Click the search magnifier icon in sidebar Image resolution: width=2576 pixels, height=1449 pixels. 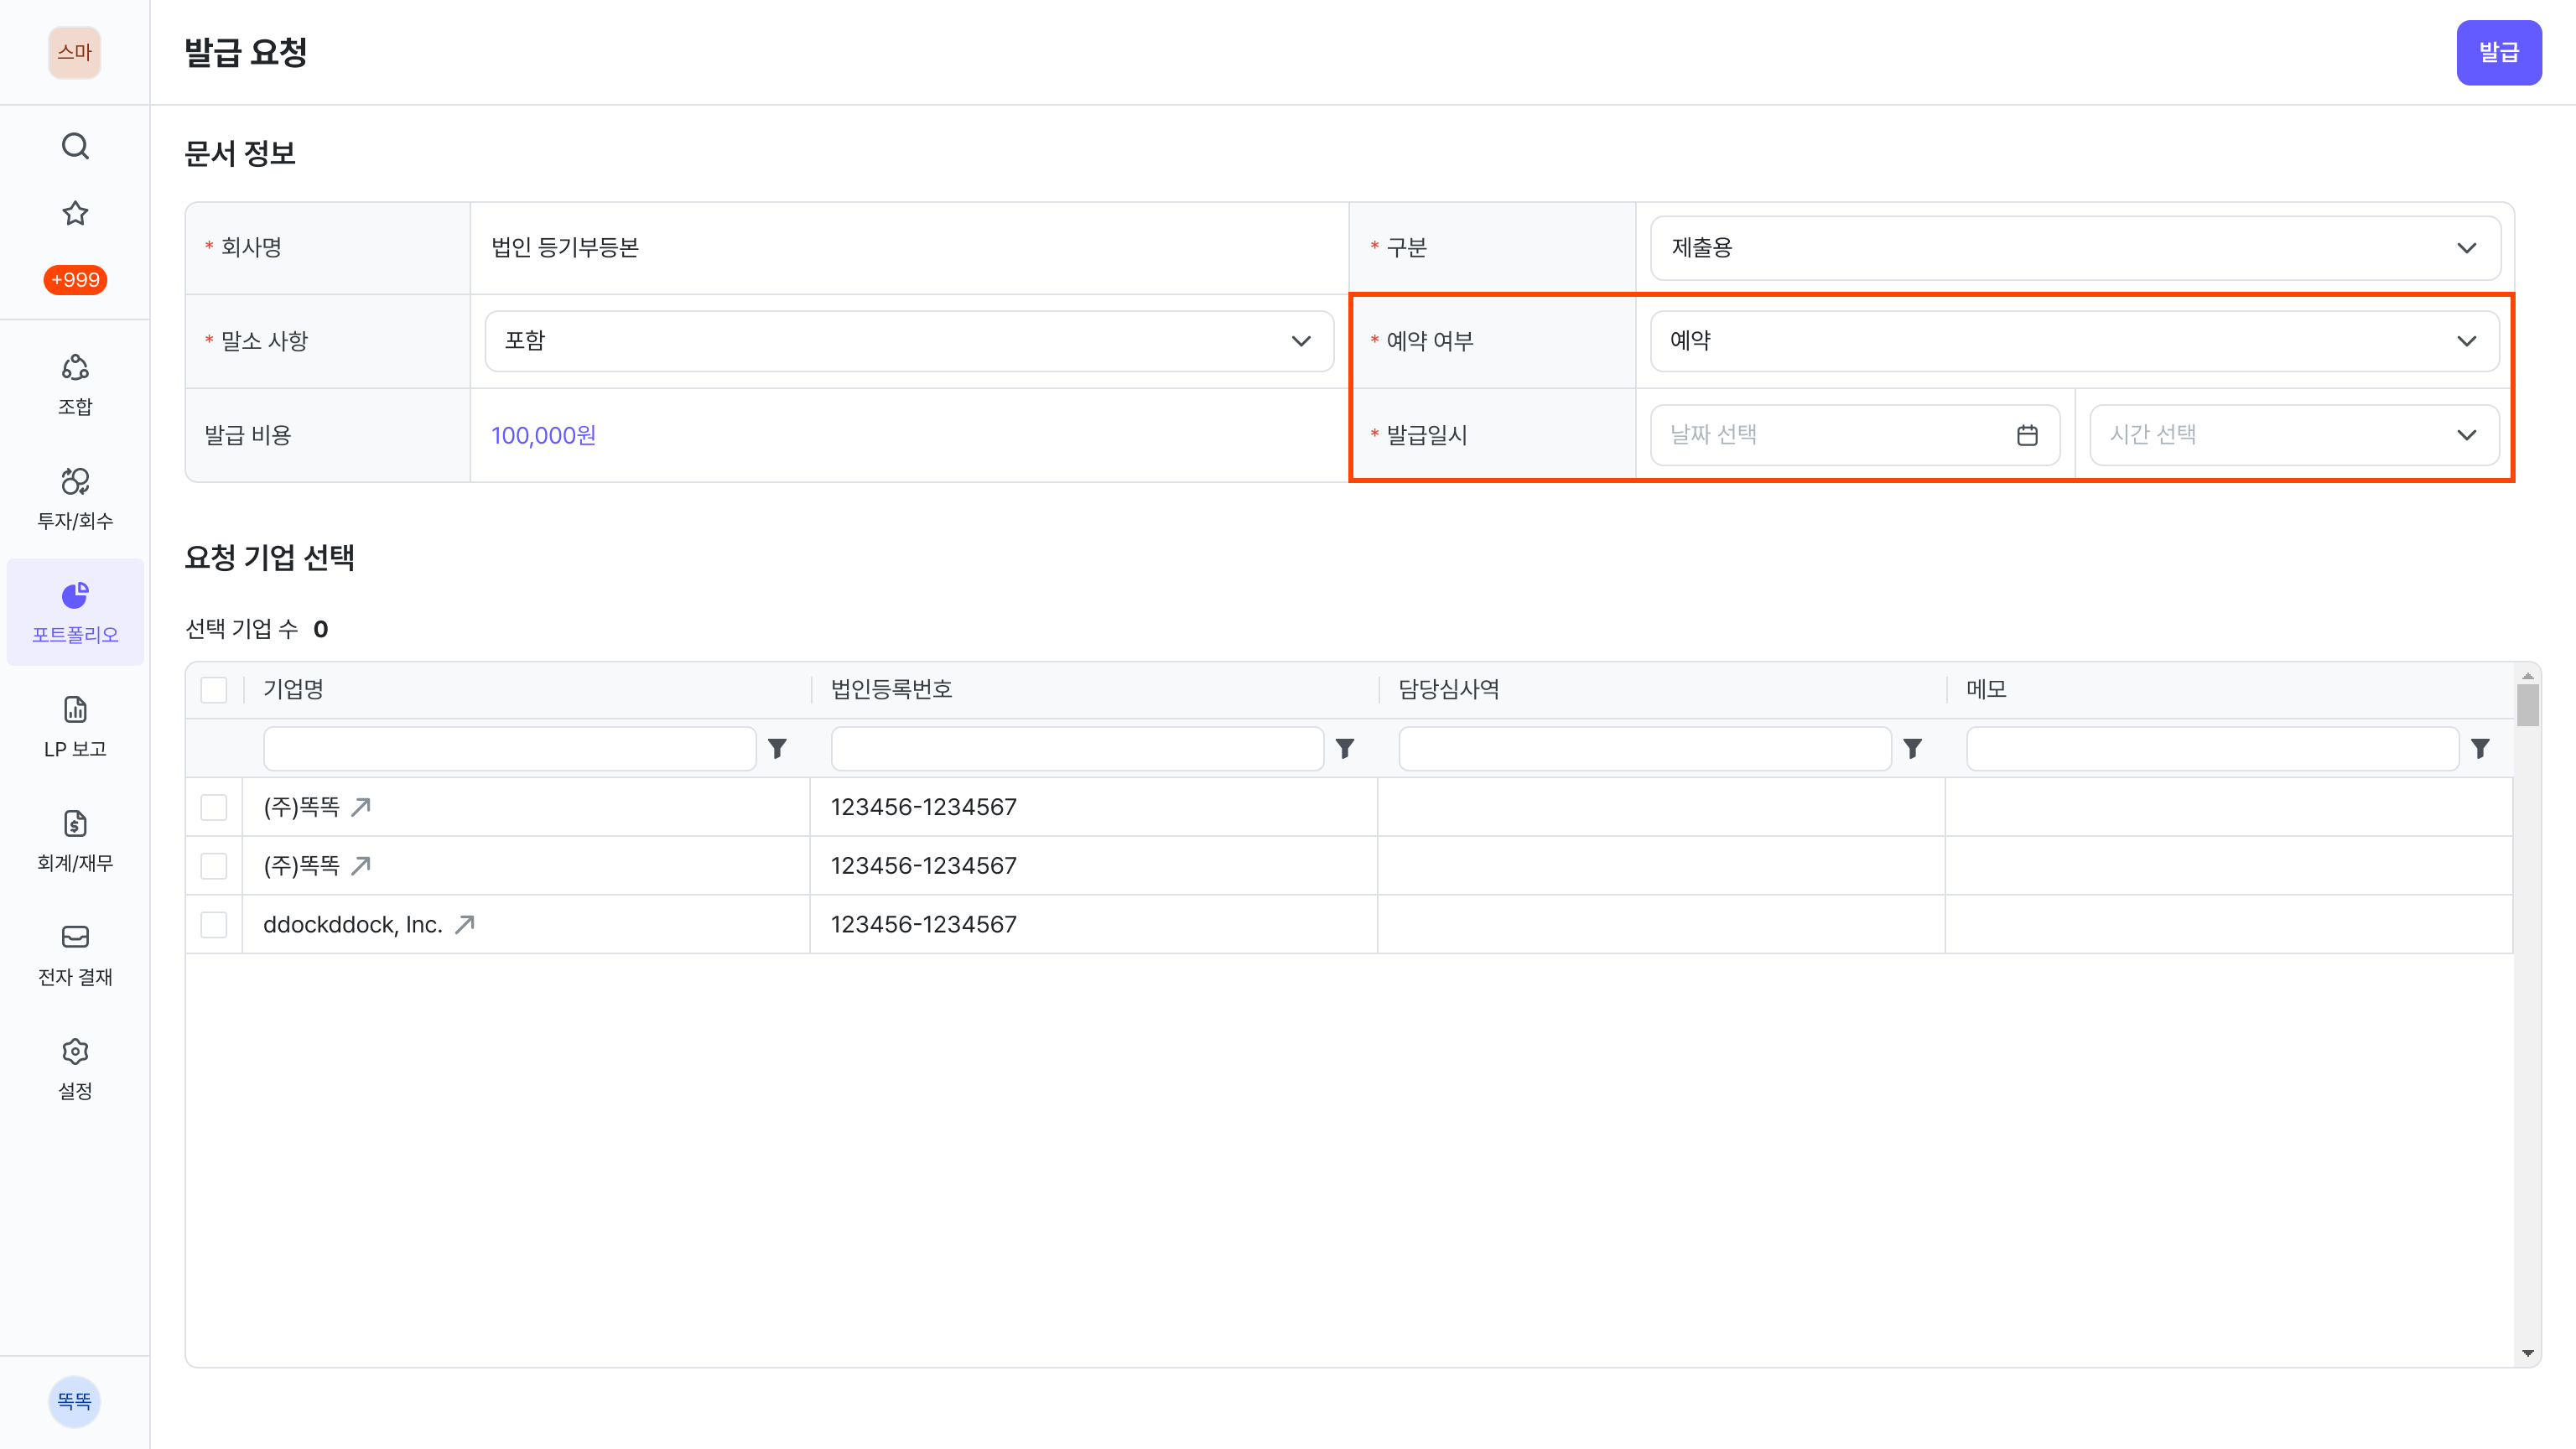click(75, 147)
